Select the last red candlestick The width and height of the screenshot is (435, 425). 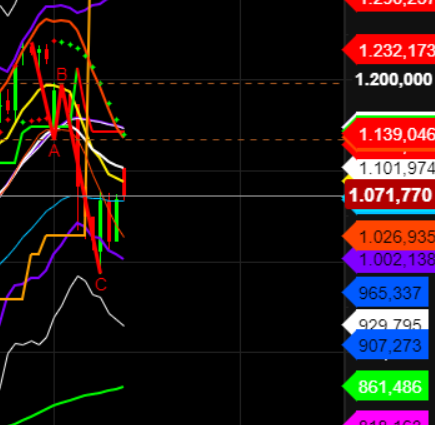124,182
